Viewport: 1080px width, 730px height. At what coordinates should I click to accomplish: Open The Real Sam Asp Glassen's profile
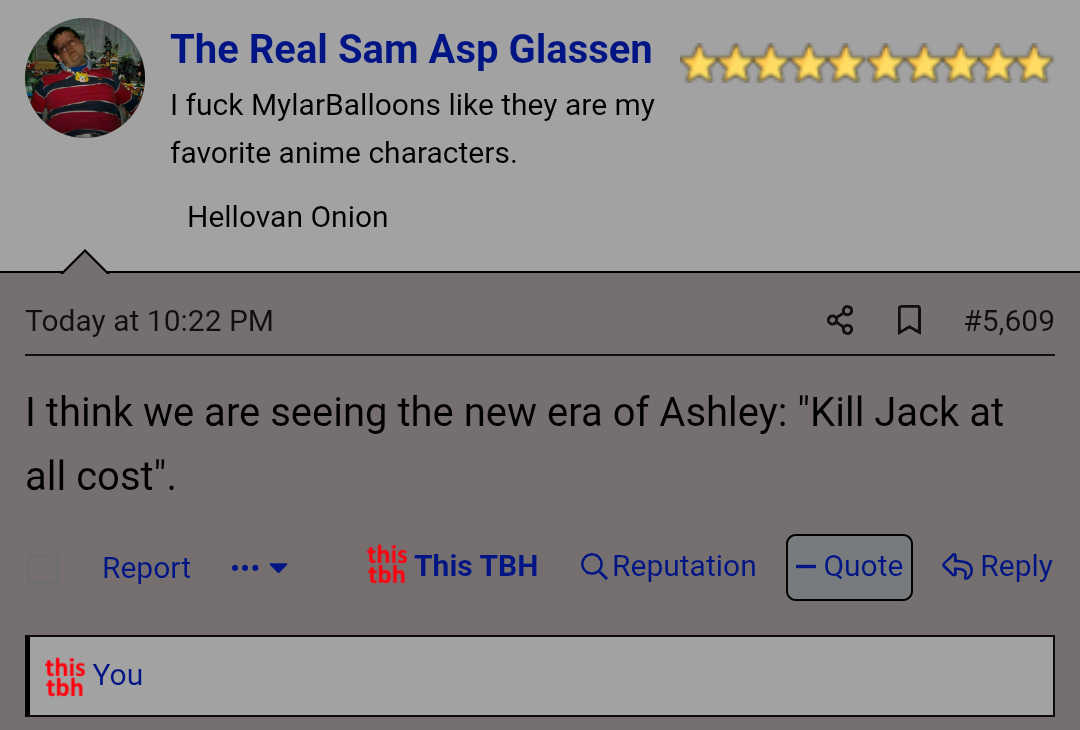[411, 49]
